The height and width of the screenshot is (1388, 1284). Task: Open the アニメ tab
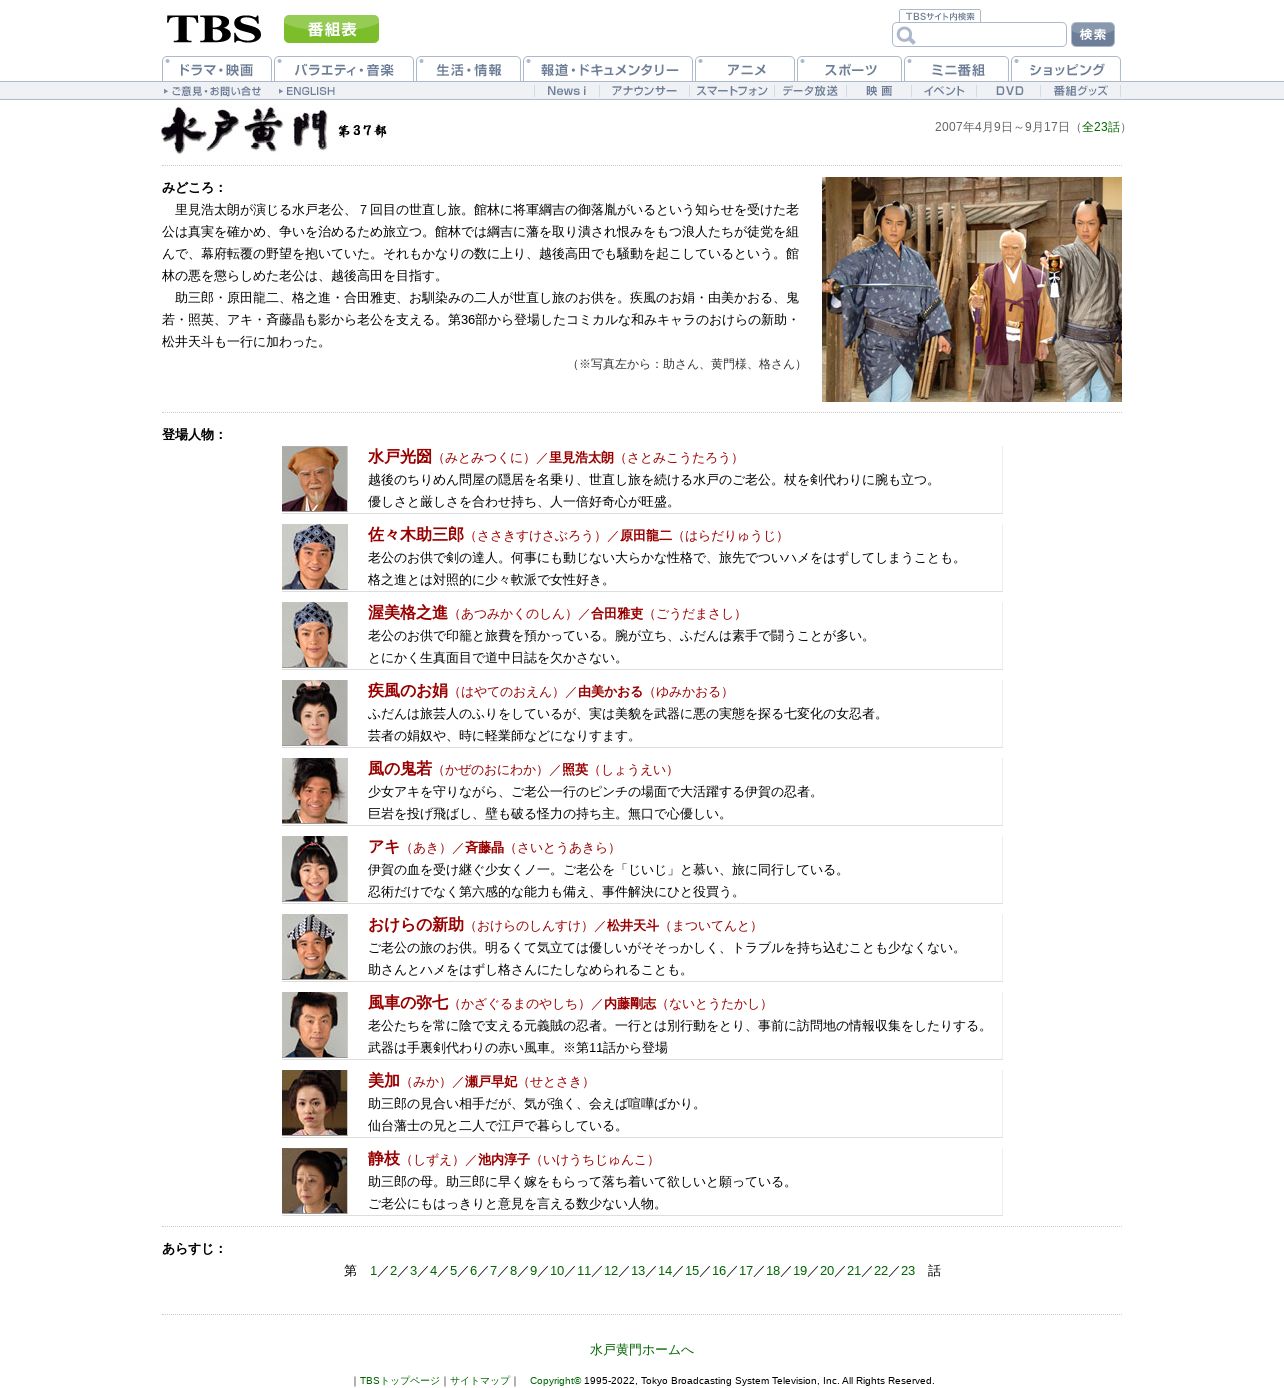(745, 69)
